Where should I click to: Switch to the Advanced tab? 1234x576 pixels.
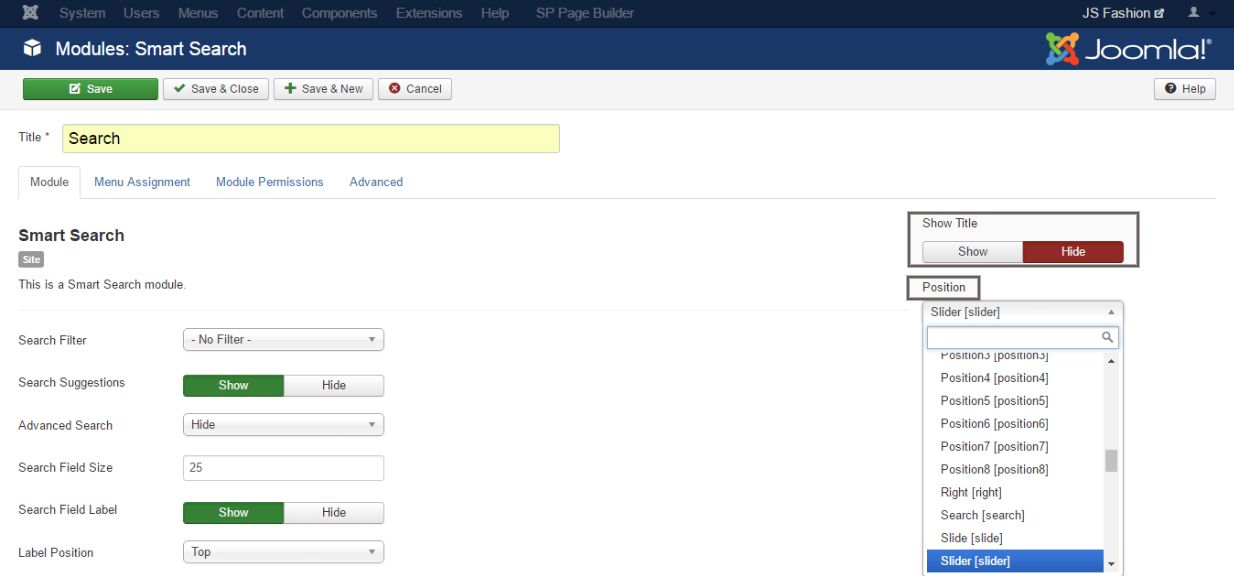point(376,182)
